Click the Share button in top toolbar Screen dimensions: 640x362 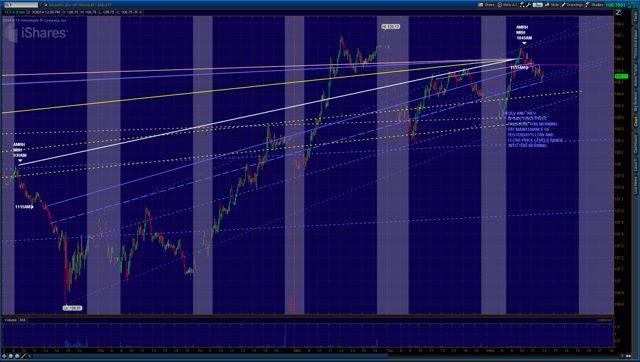(x=486, y=5)
